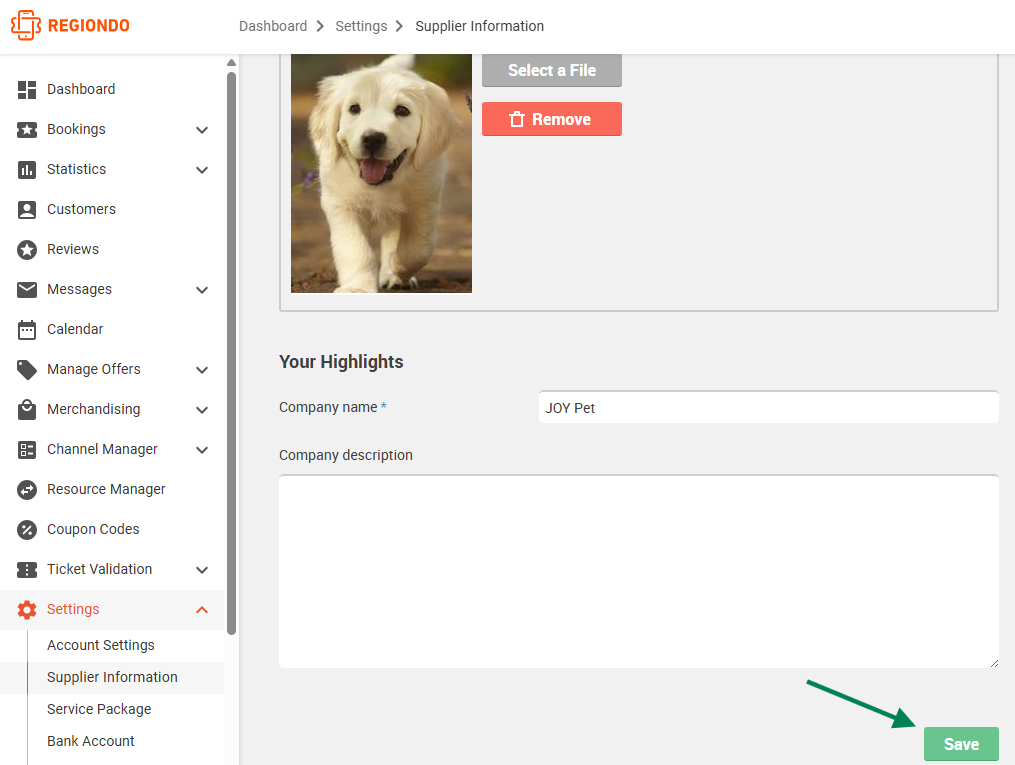Screen dimensions: 1015x765
Task: Collapse the Settings submenu chevron
Action: click(202, 610)
